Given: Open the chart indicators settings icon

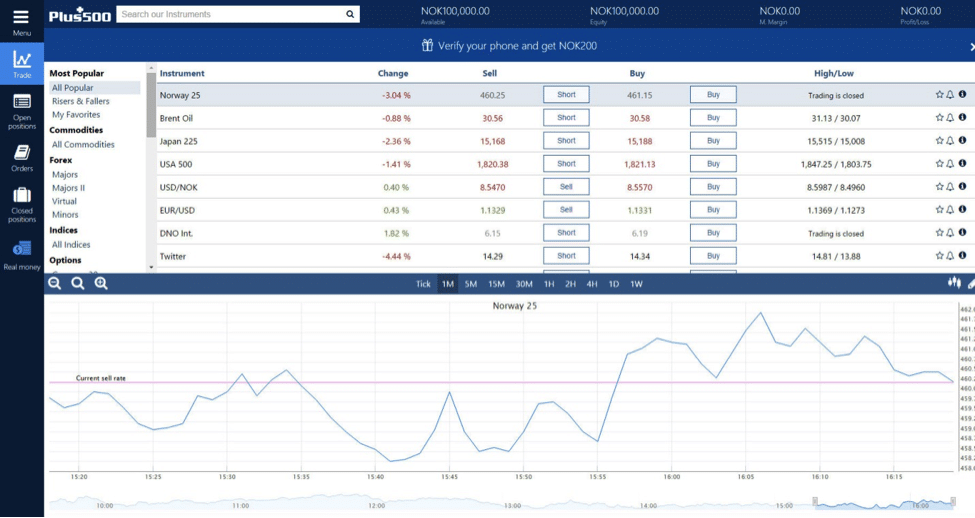Looking at the screenshot, I should 954,283.
